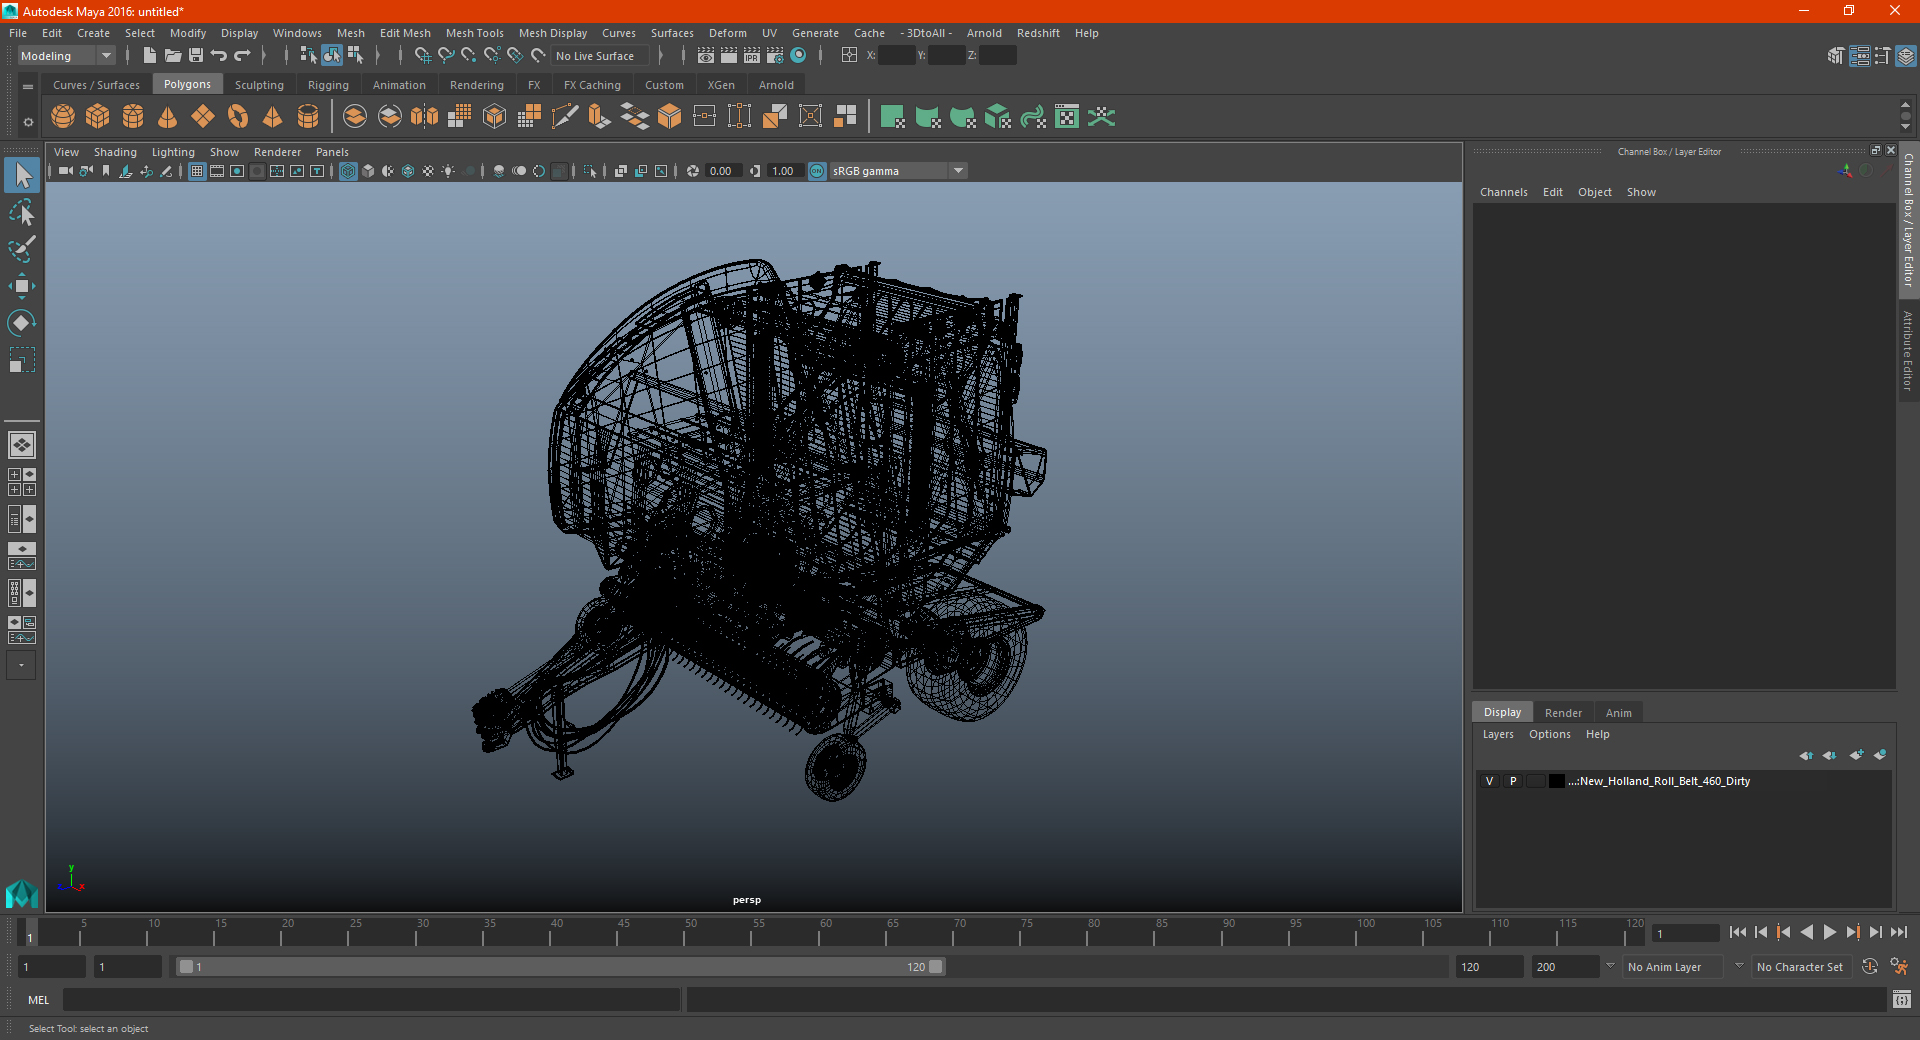Click the Undo arrow icon
The width and height of the screenshot is (1920, 1040).
pyautogui.click(x=219, y=56)
